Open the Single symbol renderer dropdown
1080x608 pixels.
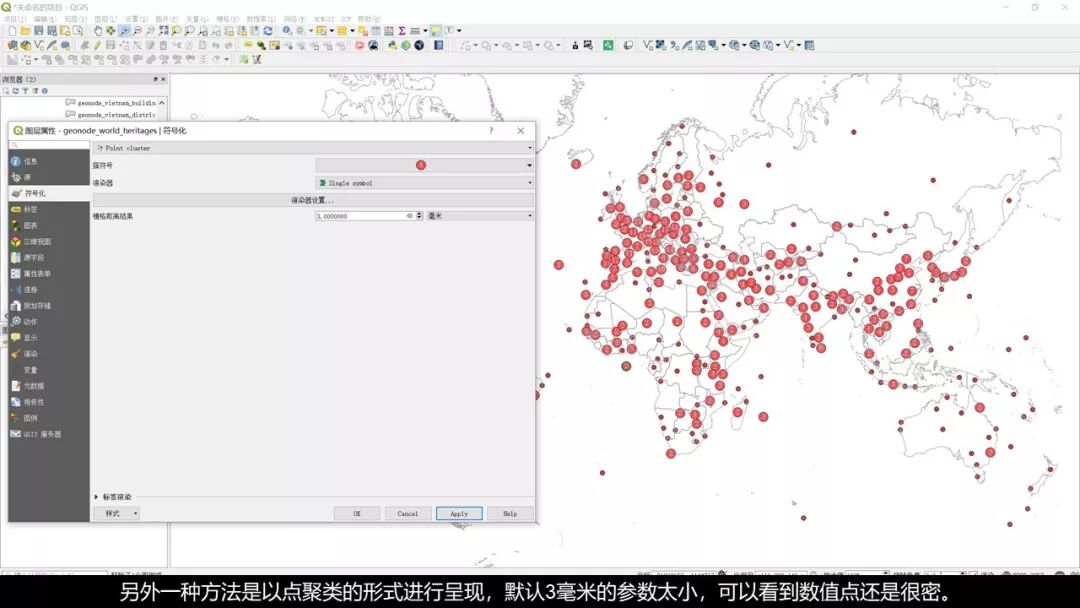424,183
